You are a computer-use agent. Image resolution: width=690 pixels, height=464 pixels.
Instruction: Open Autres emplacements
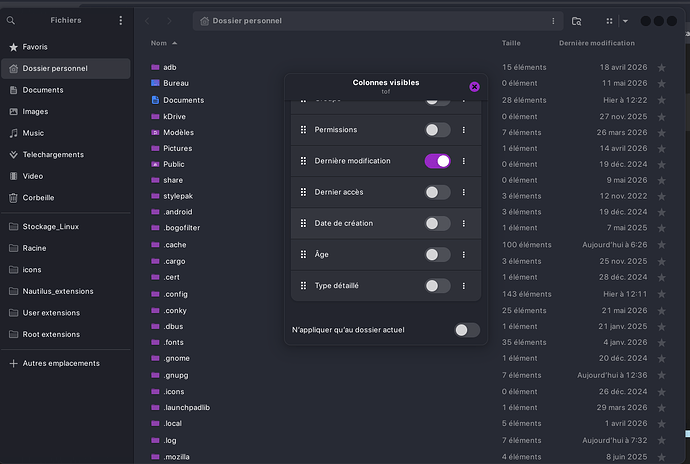(66, 364)
